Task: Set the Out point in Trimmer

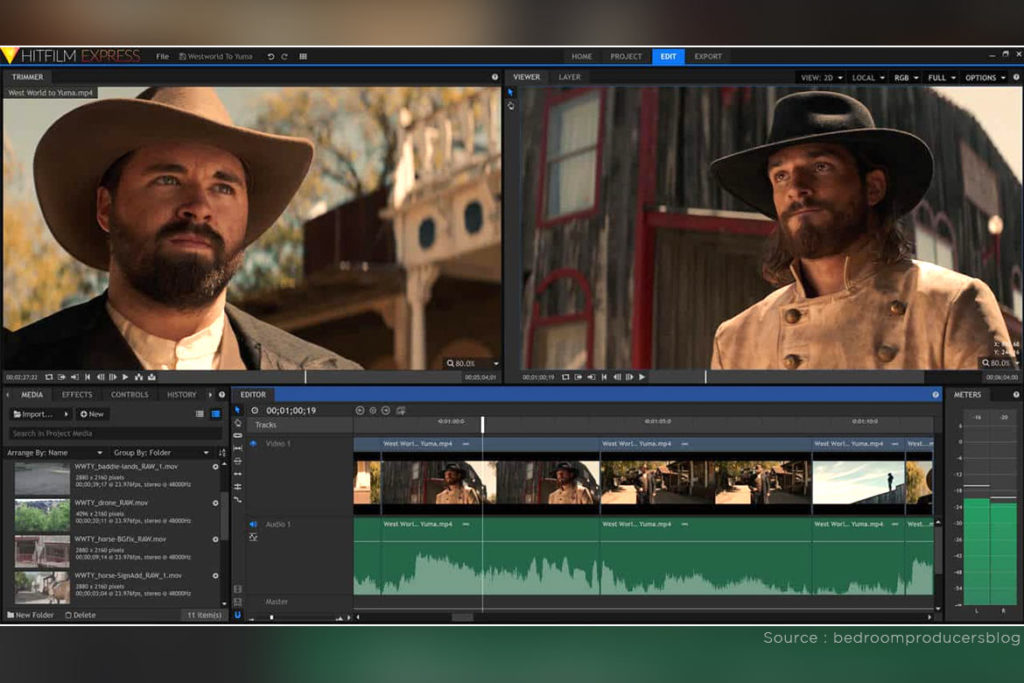Action: click(x=75, y=377)
